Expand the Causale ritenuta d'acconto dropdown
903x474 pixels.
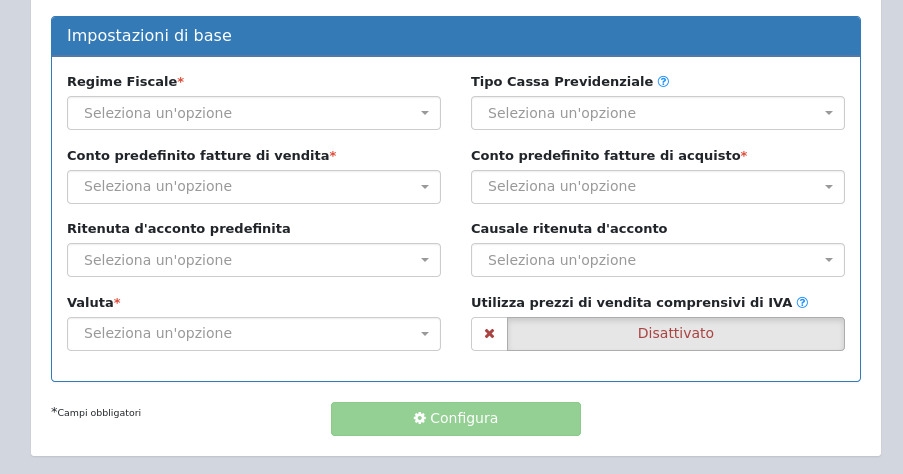(657, 260)
